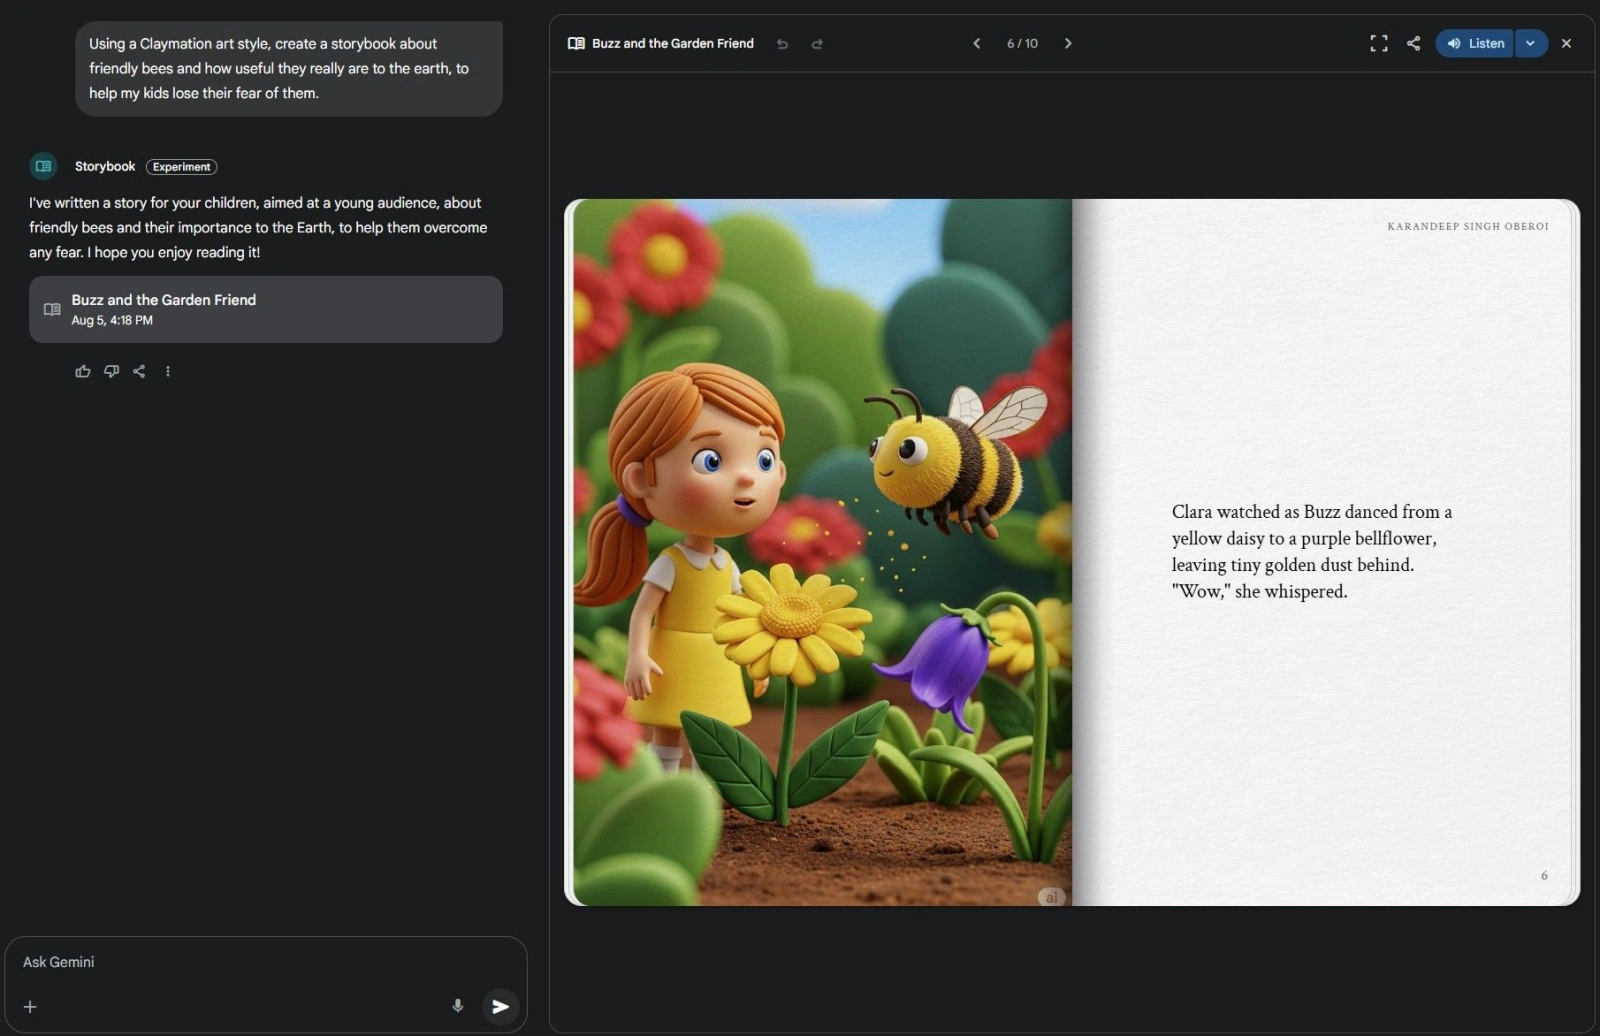
Task: Close the storybook panel
Action: point(1566,43)
